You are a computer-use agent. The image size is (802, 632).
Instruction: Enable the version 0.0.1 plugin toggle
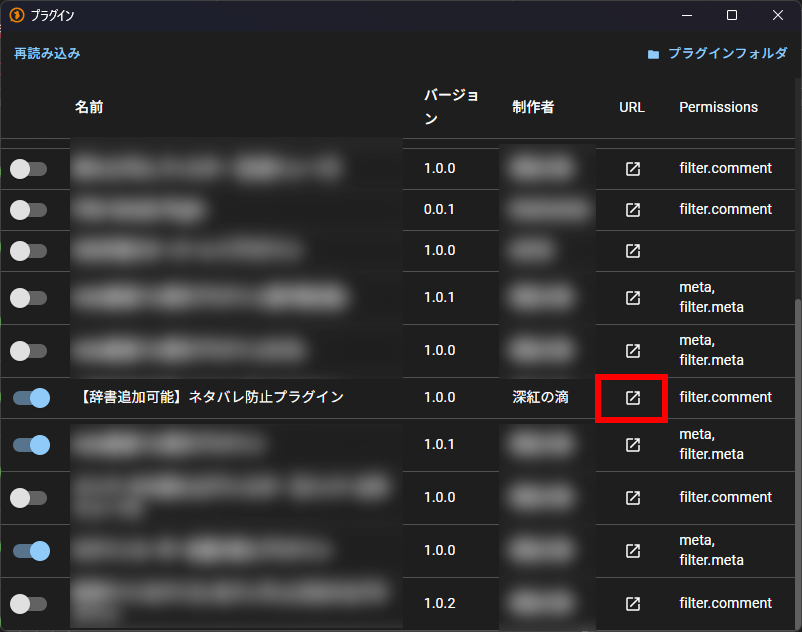pyautogui.click(x=28, y=210)
